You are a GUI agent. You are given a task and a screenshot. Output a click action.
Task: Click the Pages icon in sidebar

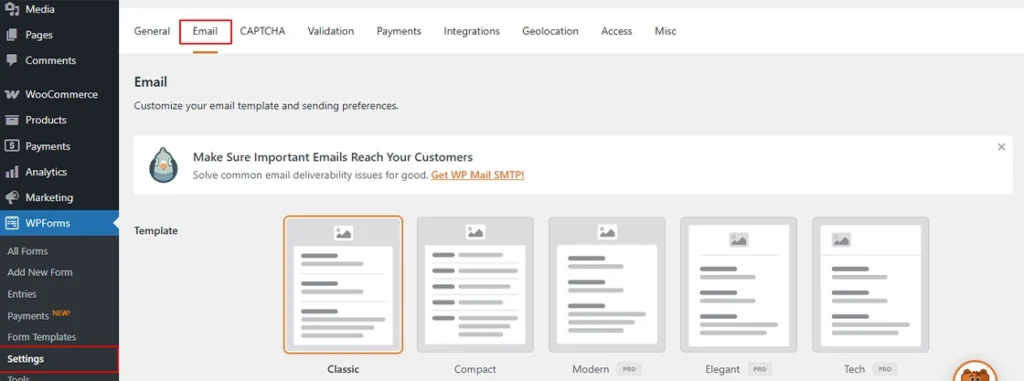(11, 35)
